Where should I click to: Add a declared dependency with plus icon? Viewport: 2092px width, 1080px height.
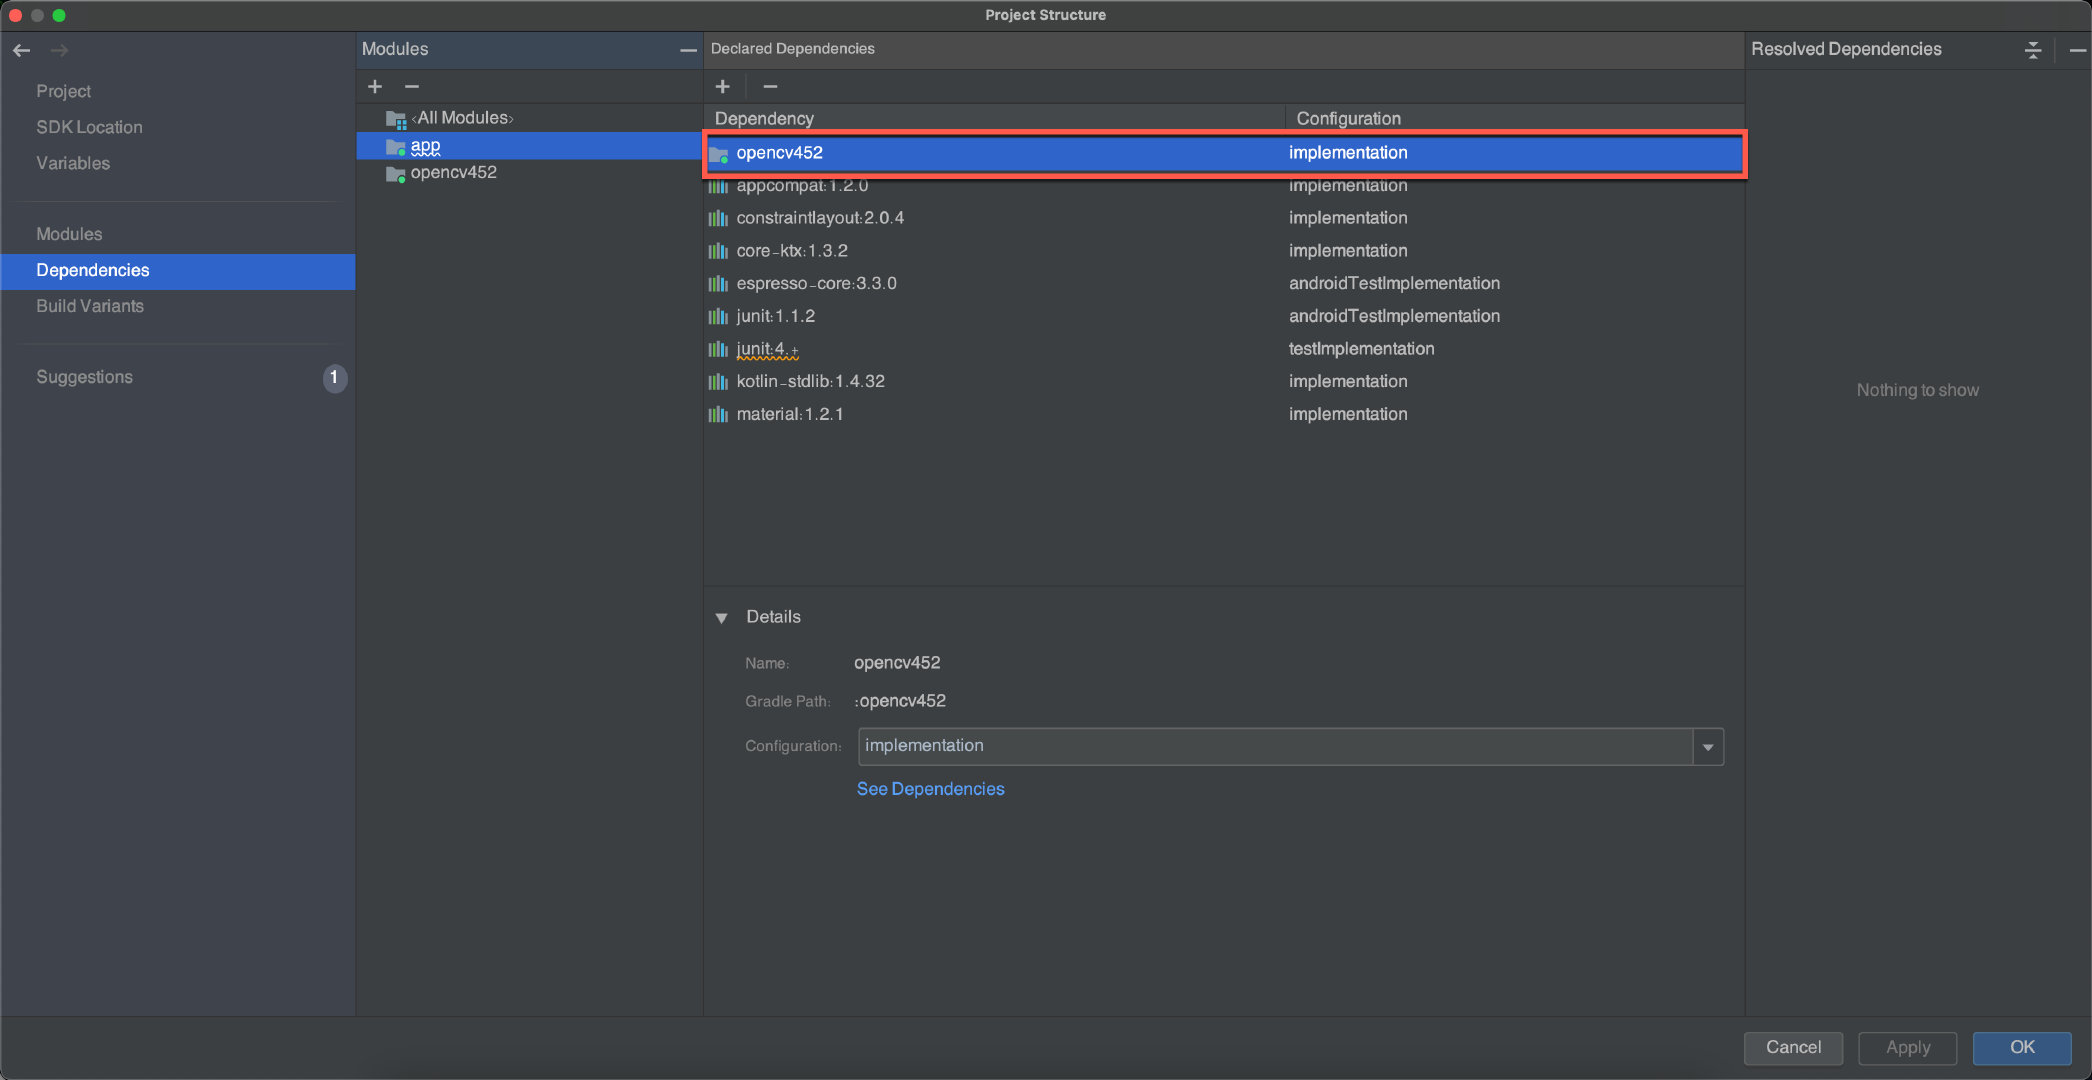tap(723, 87)
